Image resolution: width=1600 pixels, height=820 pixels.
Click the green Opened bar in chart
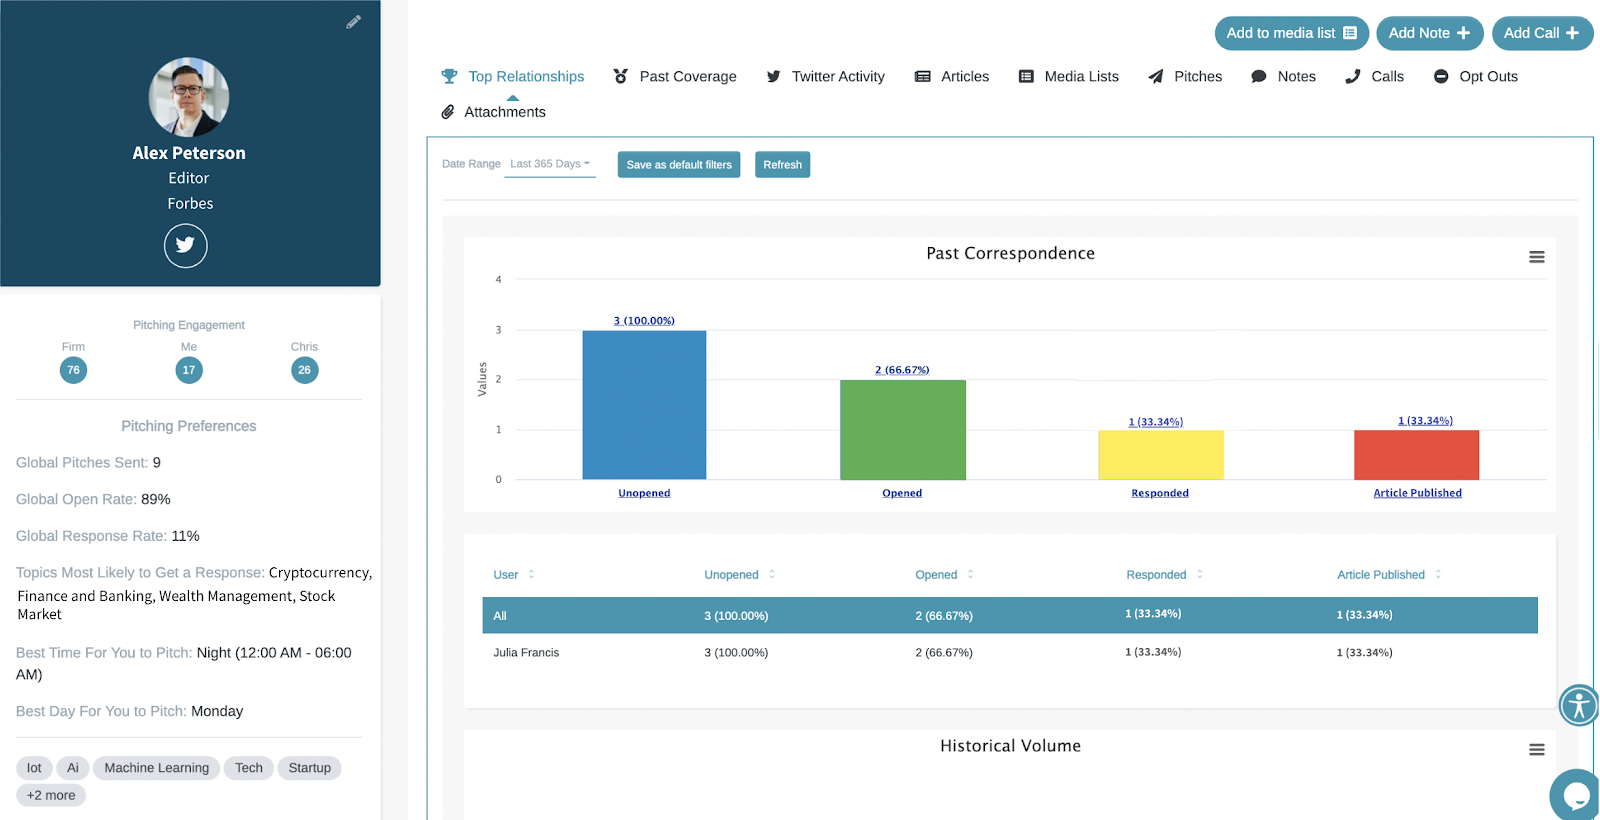pos(902,430)
